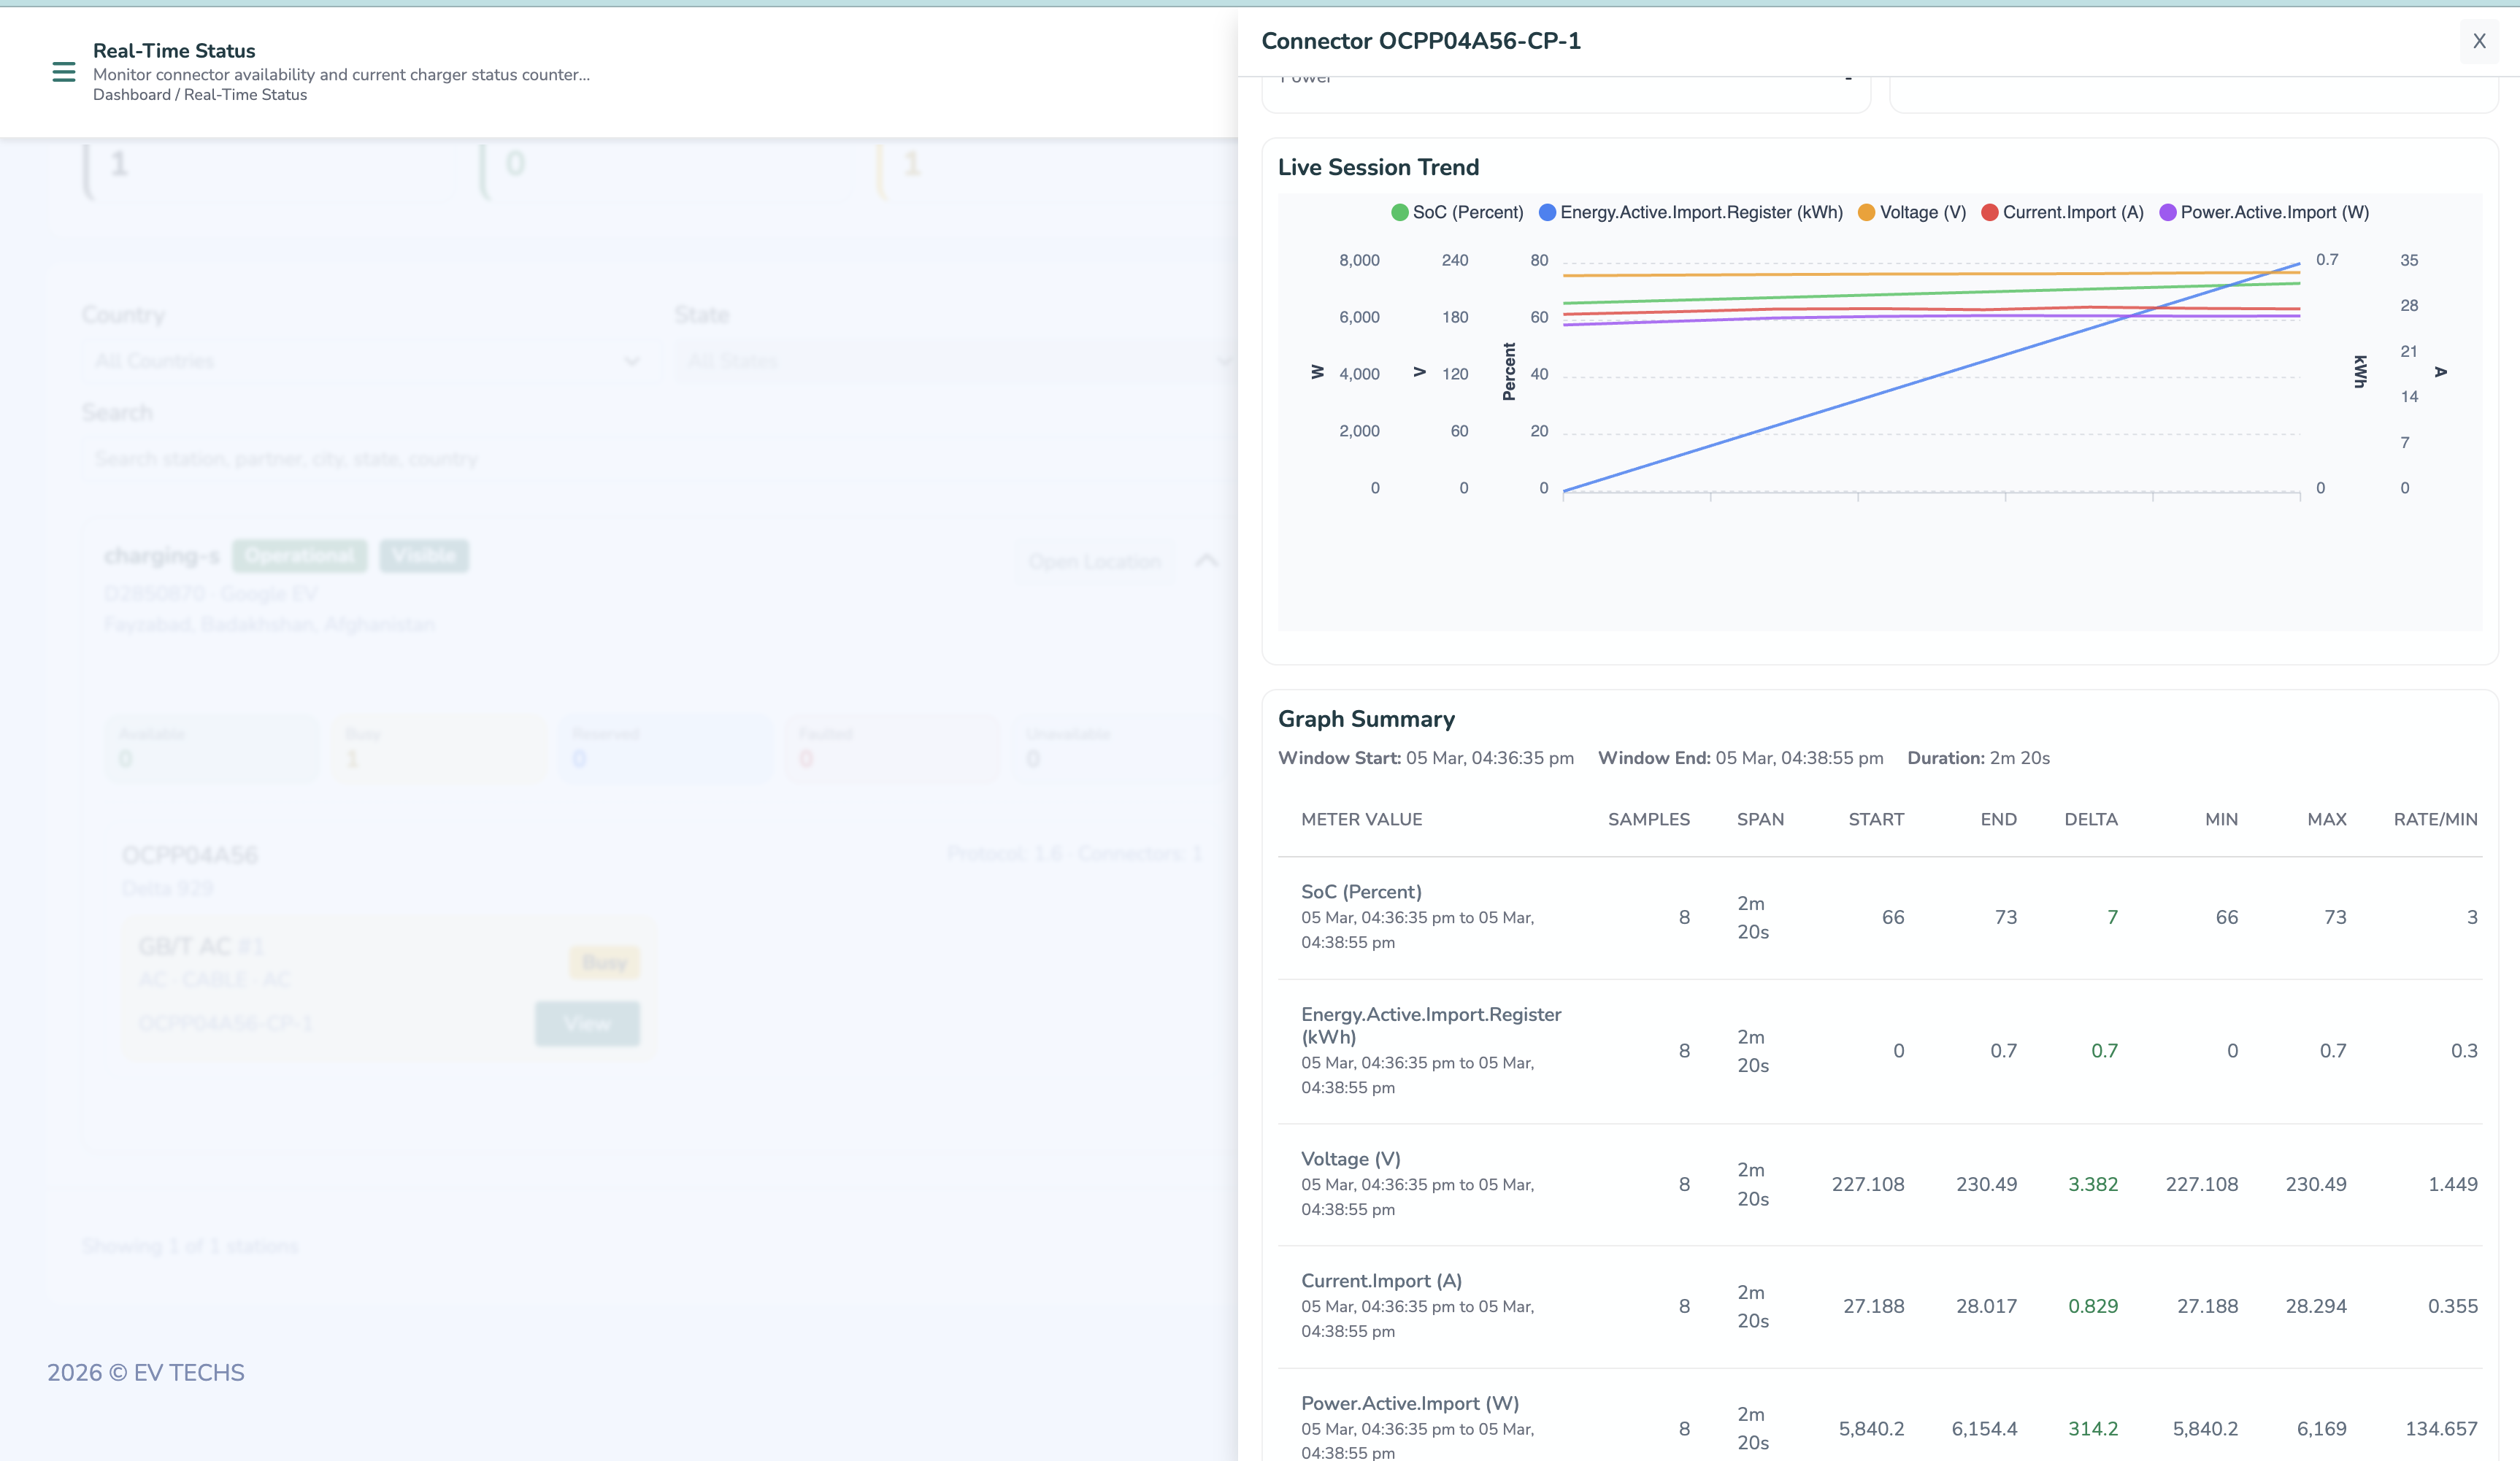This screenshot has height=1461, width=2520.
Task: Collapse the charging-s station chevron
Action: (x=1206, y=560)
